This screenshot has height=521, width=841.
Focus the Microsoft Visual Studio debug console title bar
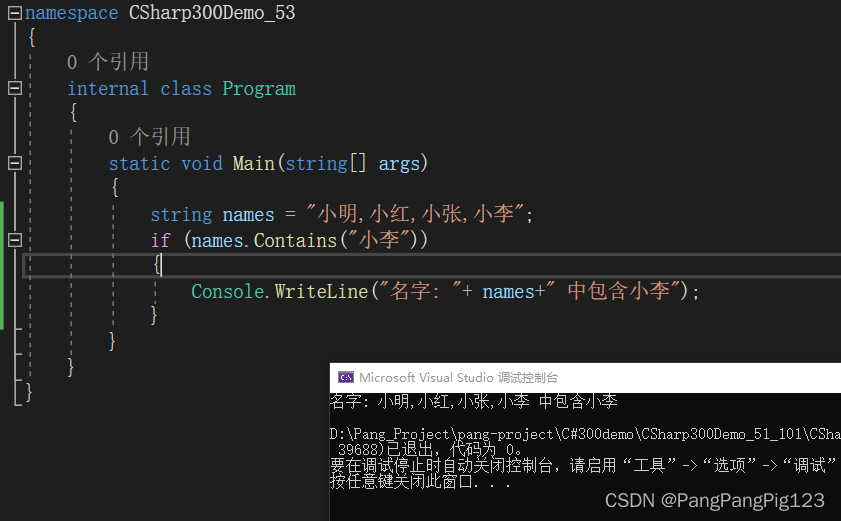[x=585, y=378]
